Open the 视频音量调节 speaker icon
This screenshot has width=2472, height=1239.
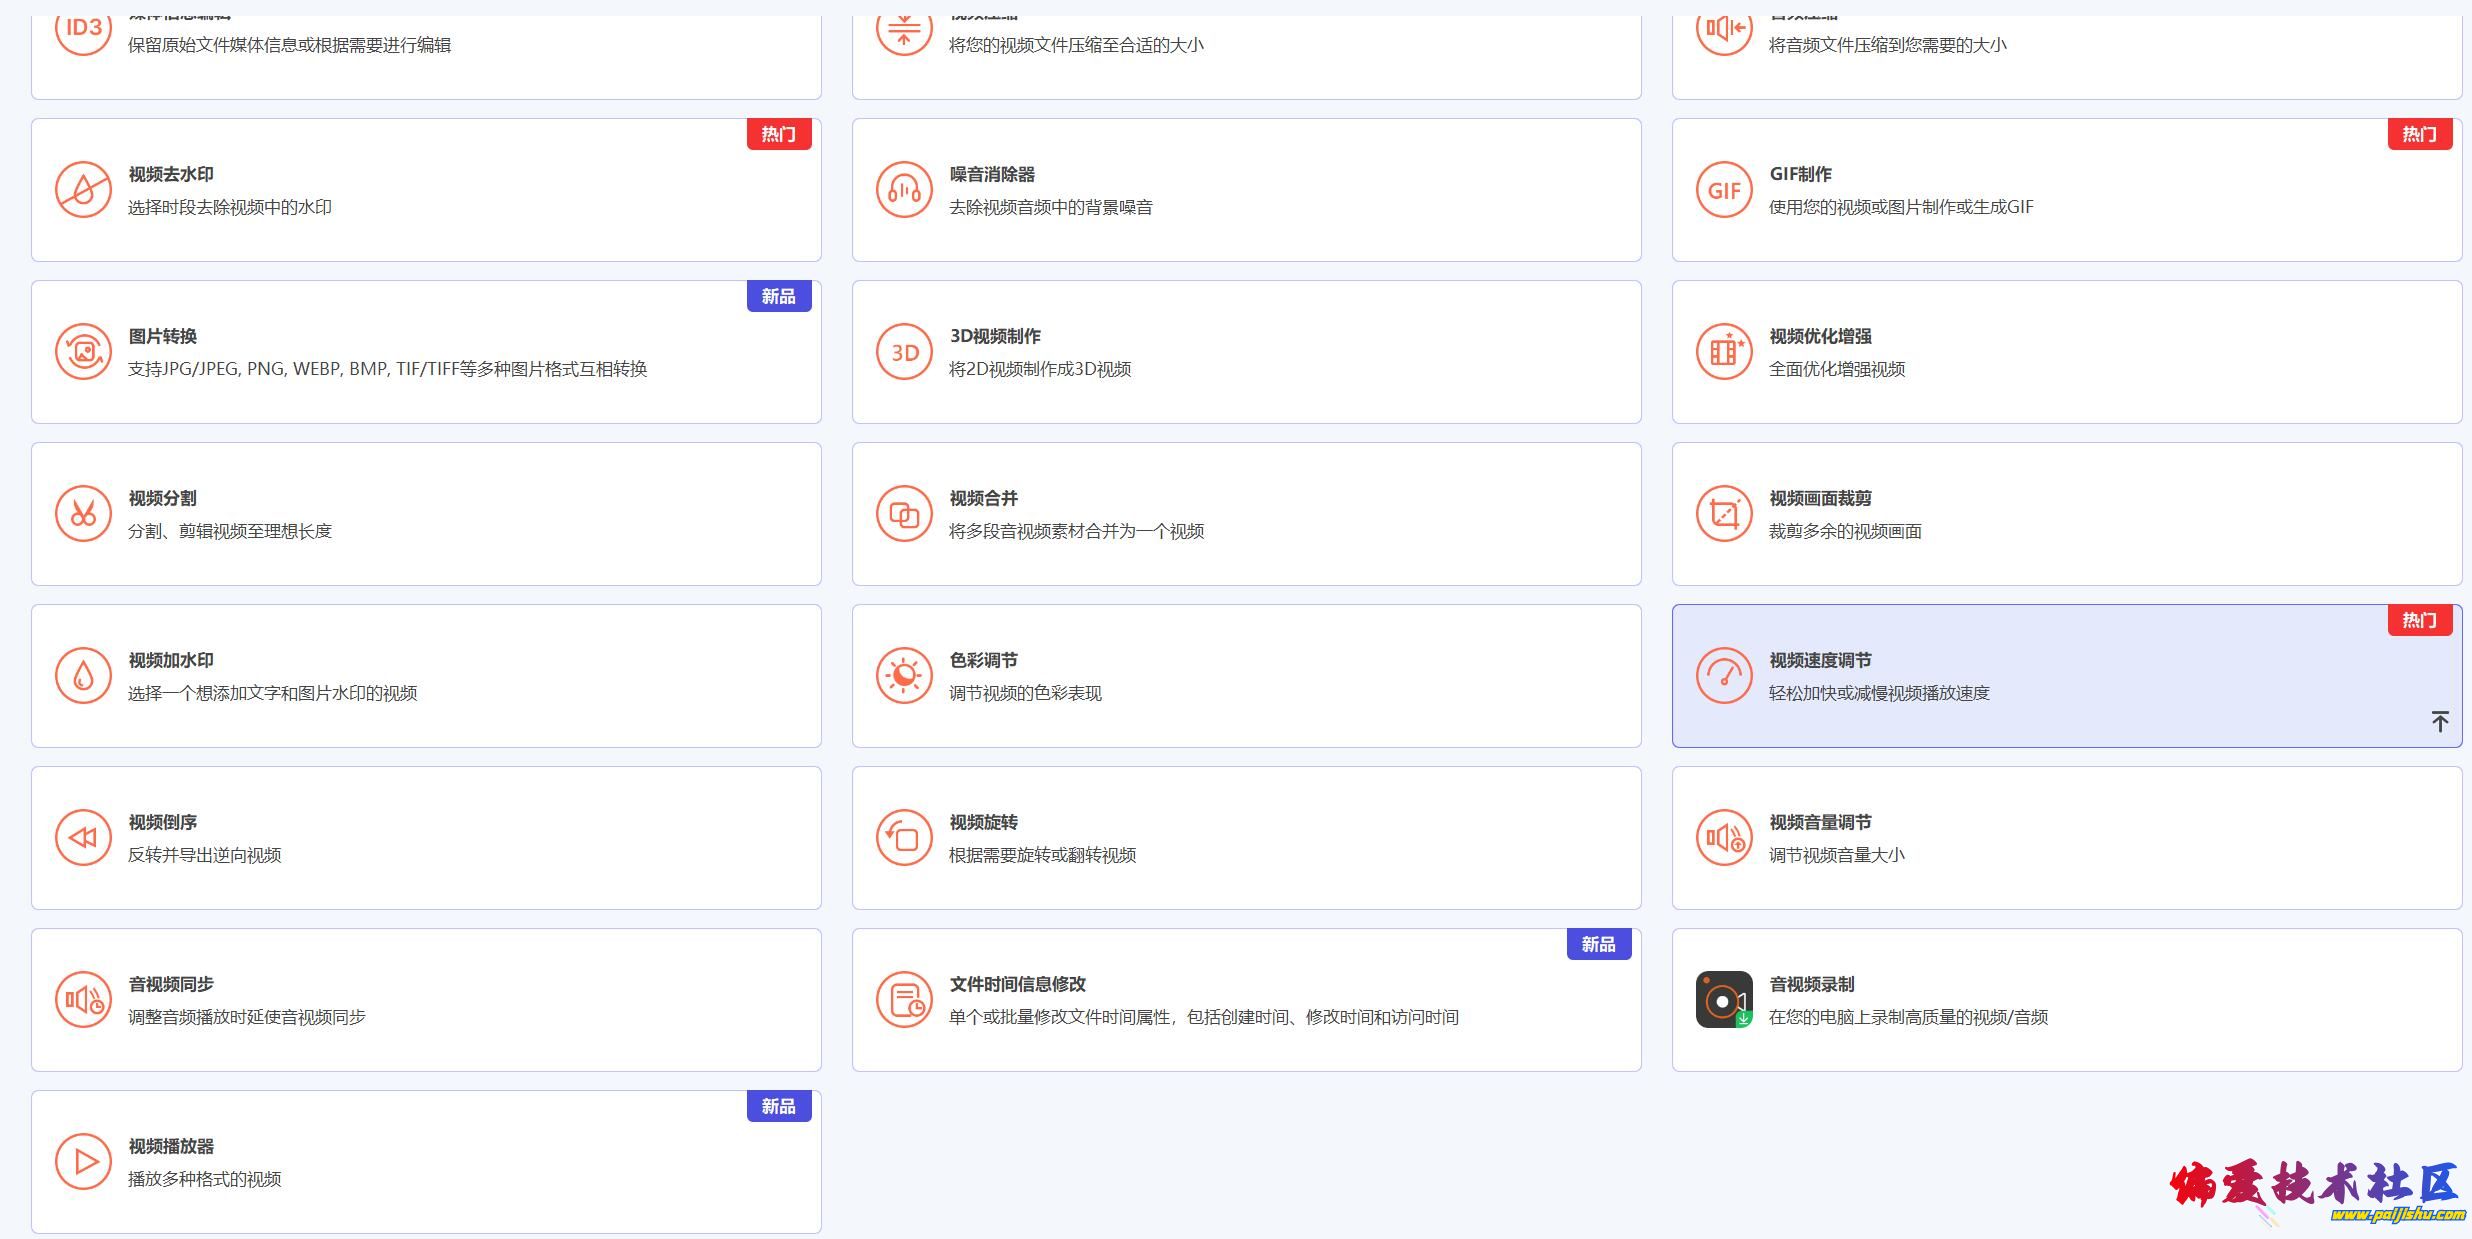[1724, 838]
